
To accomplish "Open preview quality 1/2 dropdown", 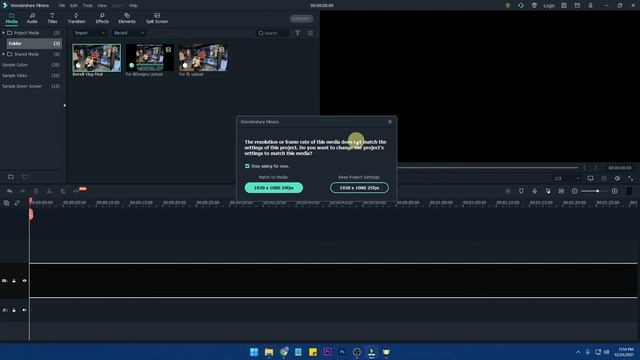I will pyautogui.click(x=567, y=178).
